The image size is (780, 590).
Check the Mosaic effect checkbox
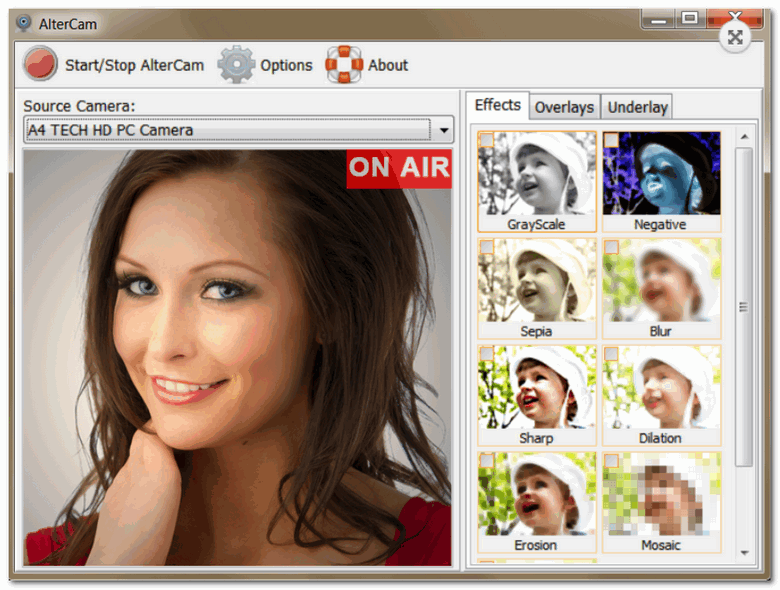click(611, 461)
